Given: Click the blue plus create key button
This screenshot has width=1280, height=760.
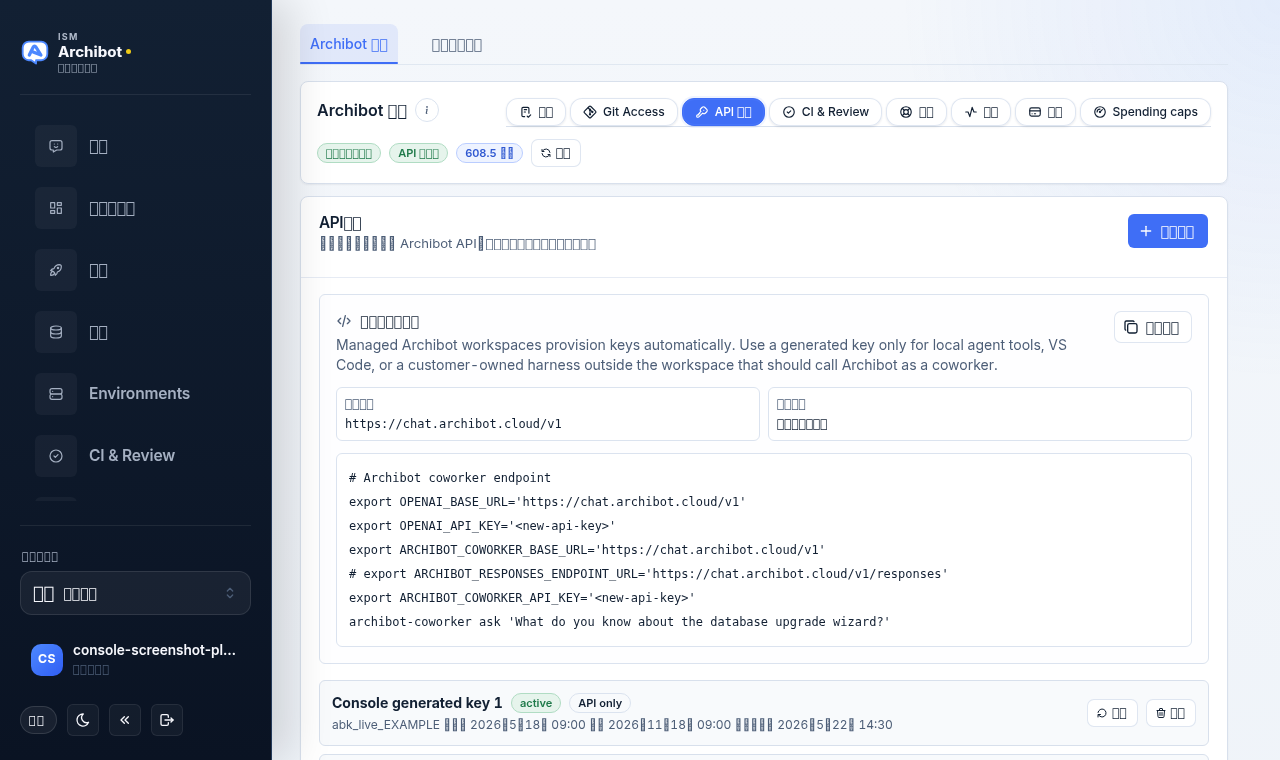Looking at the screenshot, I should tap(1168, 231).
